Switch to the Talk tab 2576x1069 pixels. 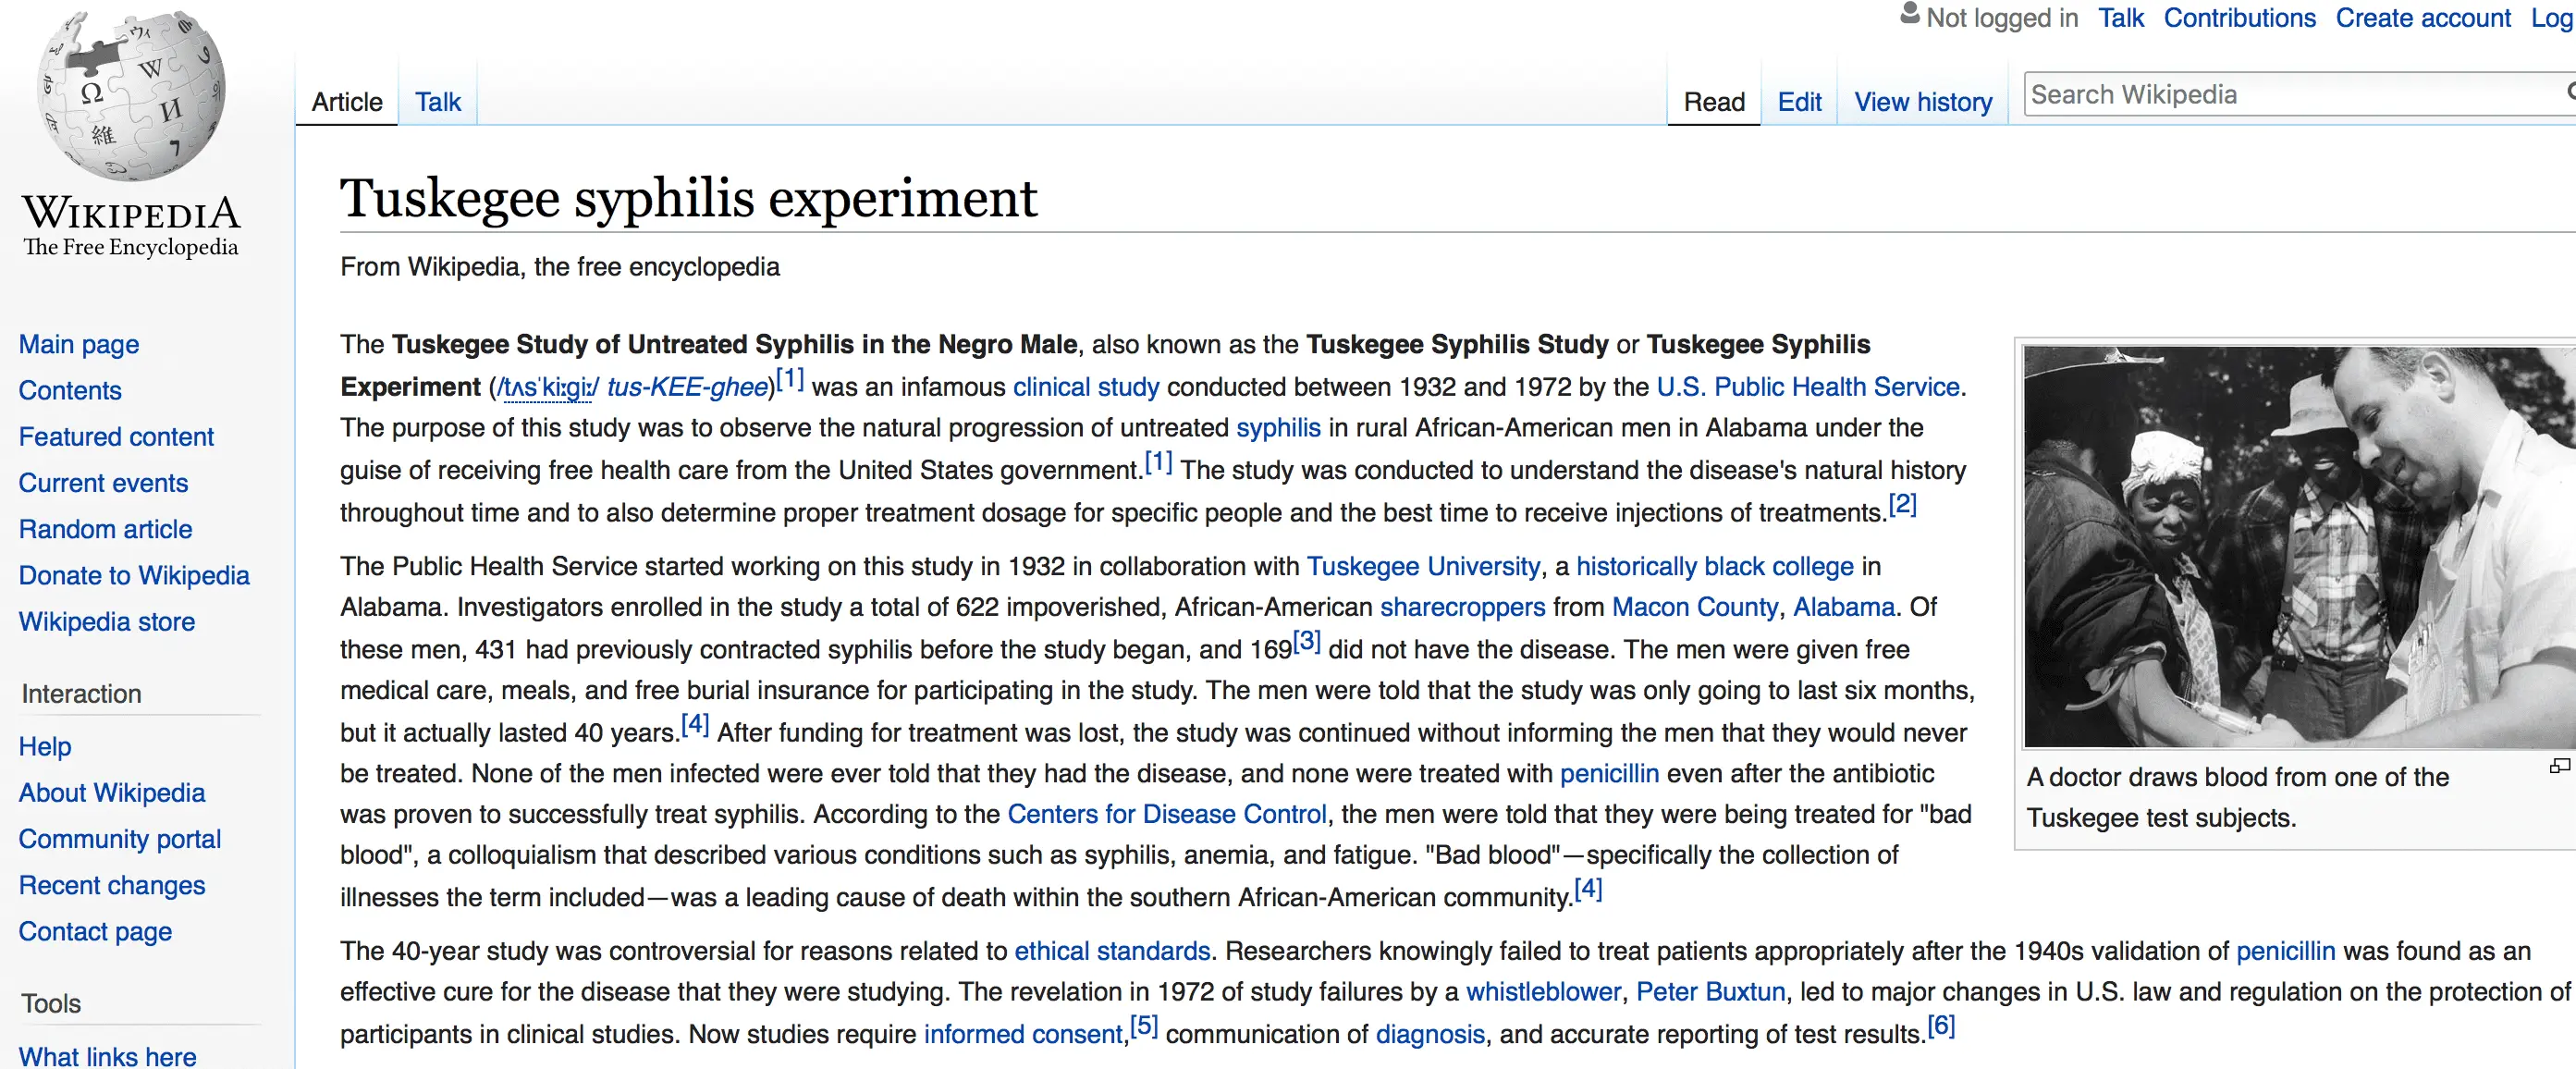[438, 102]
